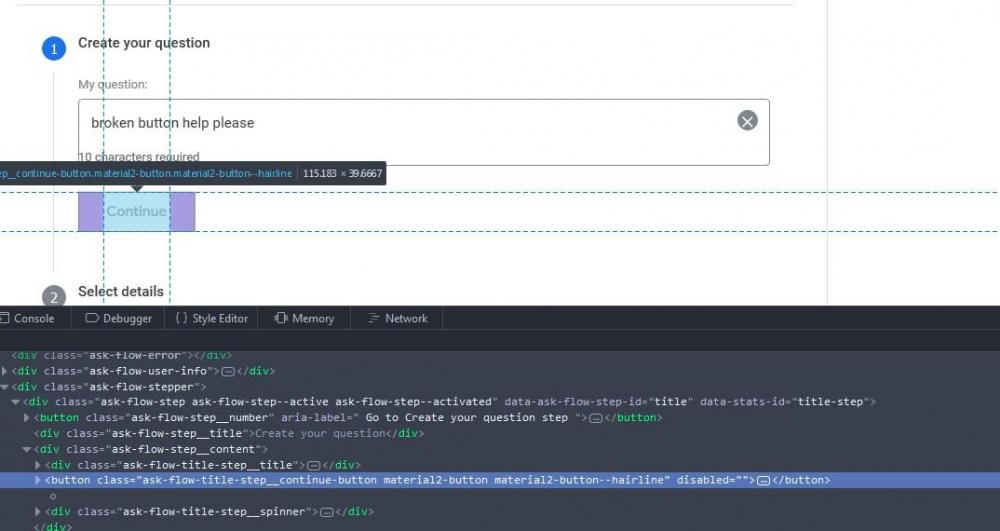The image size is (1000, 531).
Task: Click ellipsis badge on ask-flow-user-info div
Action: pos(228,371)
